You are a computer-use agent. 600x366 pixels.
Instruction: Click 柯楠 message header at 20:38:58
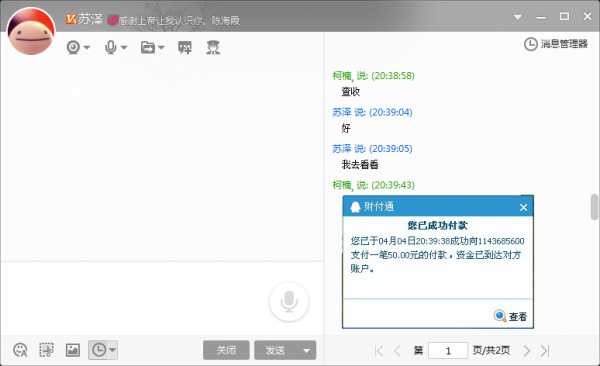pos(373,76)
